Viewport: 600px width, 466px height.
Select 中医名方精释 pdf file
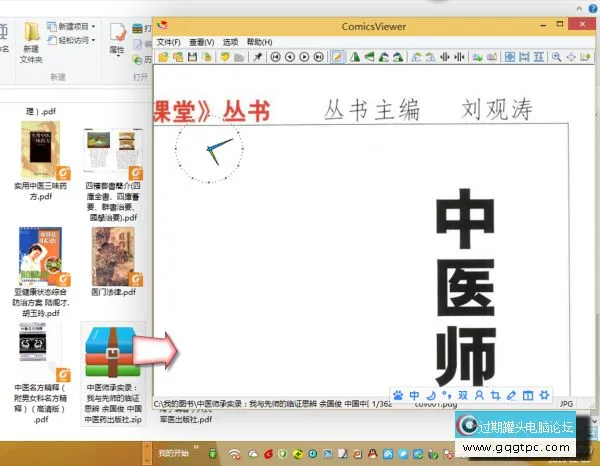click(x=41, y=373)
